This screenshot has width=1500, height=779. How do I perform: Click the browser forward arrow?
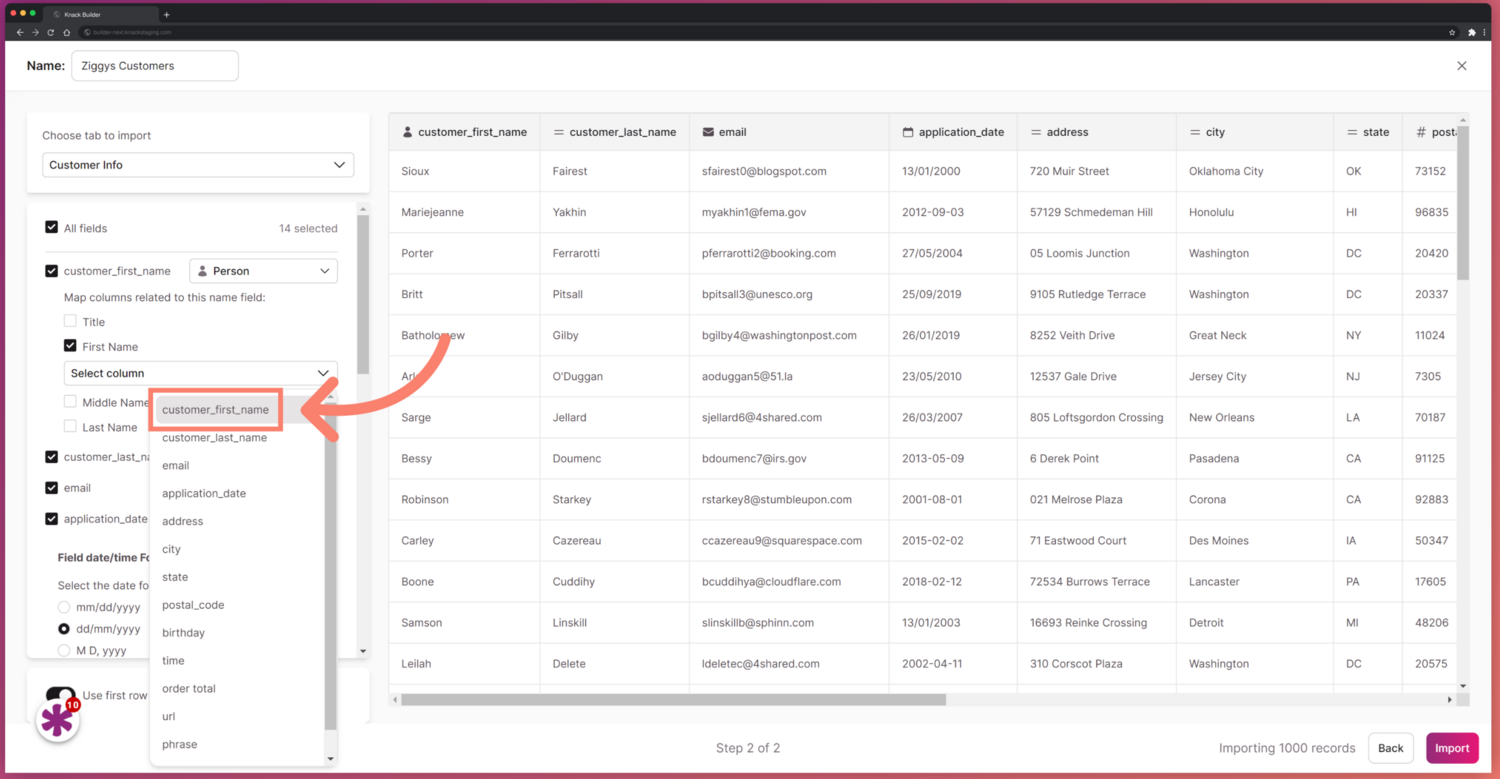(35, 32)
